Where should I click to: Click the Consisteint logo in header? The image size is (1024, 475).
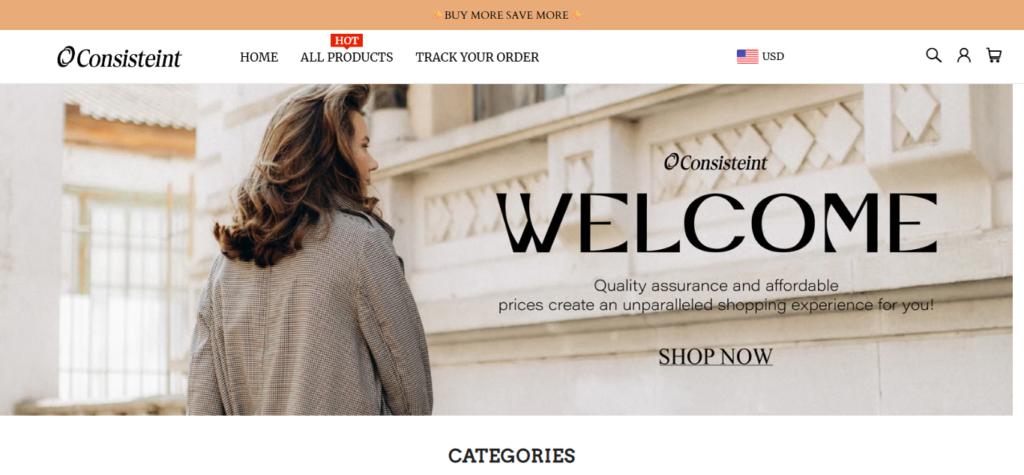click(x=120, y=57)
